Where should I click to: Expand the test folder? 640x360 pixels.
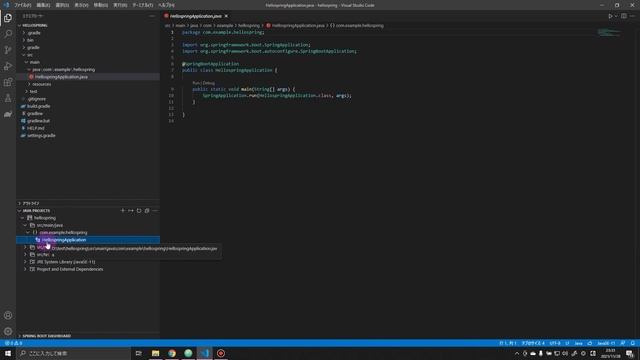88,91
